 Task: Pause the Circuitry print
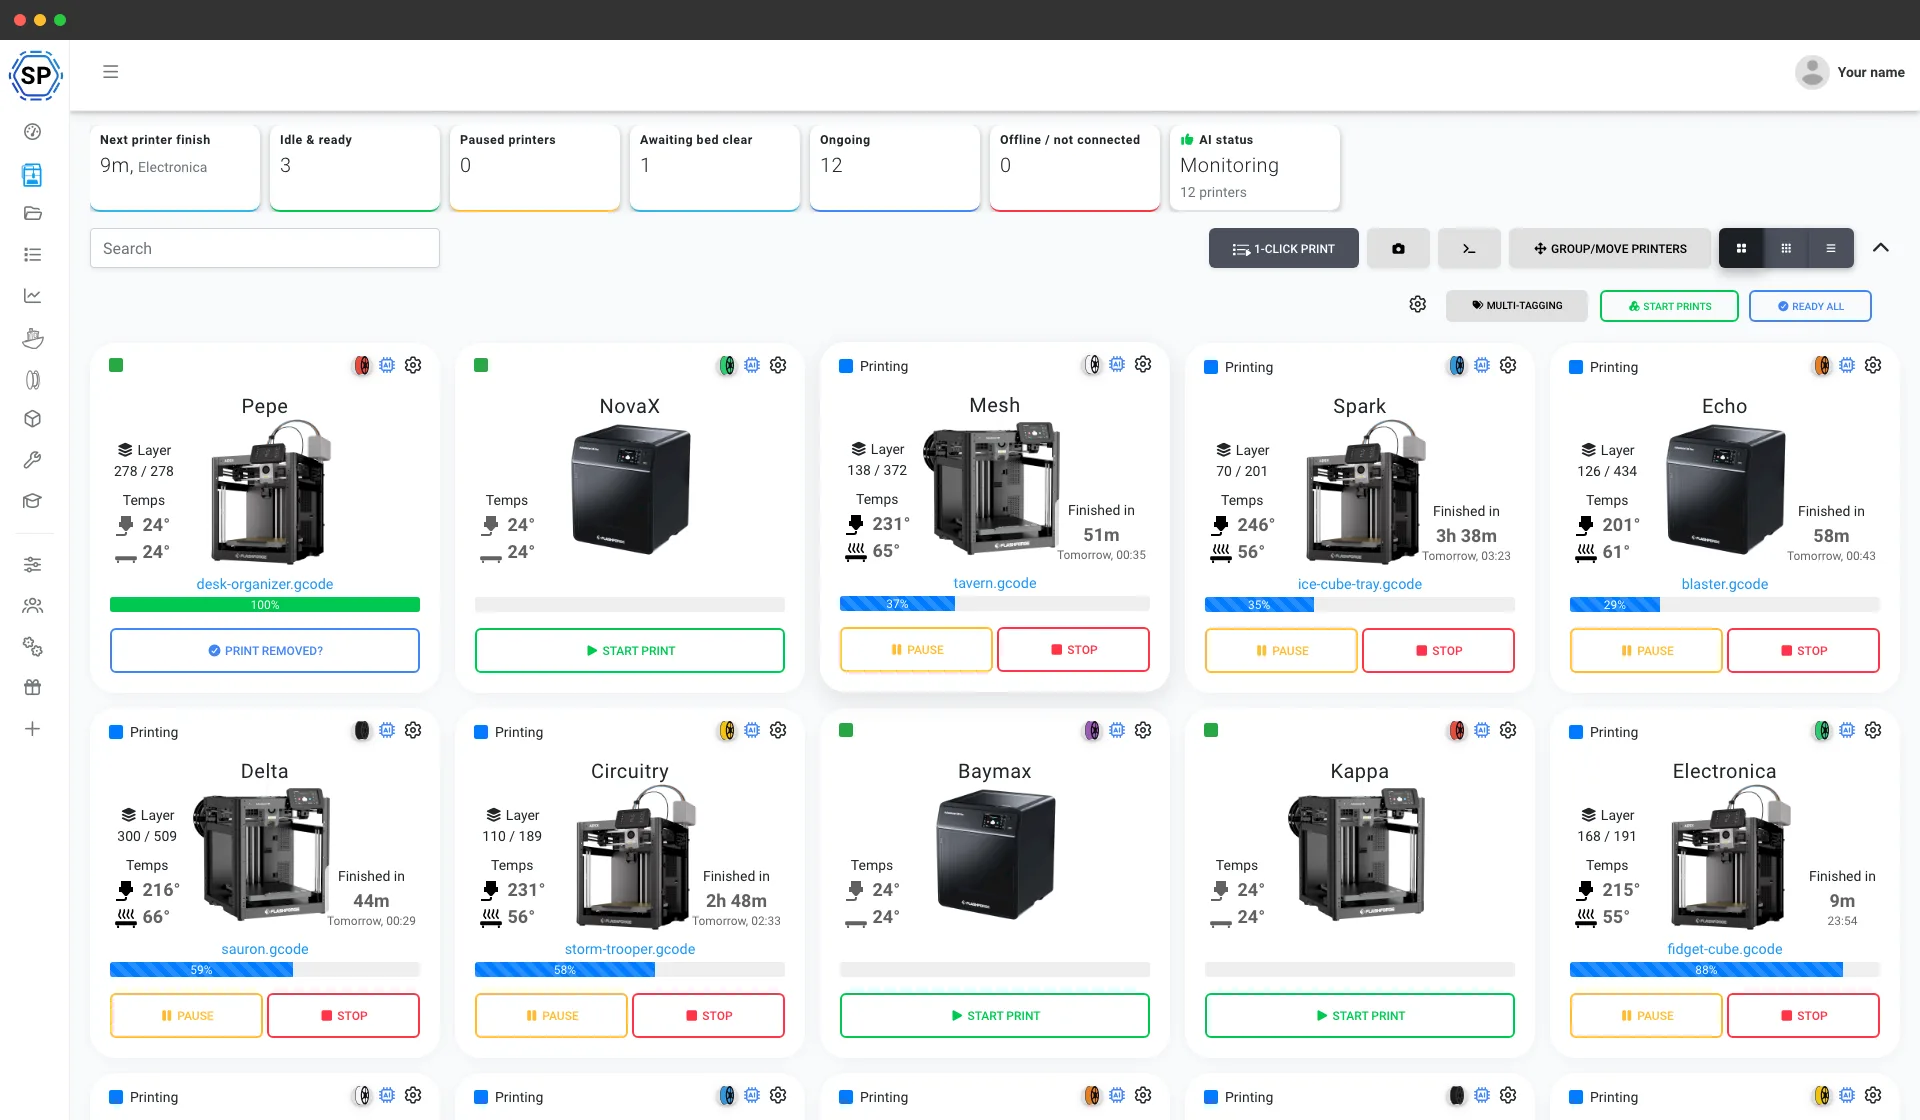pyautogui.click(x=551, y=1015)
